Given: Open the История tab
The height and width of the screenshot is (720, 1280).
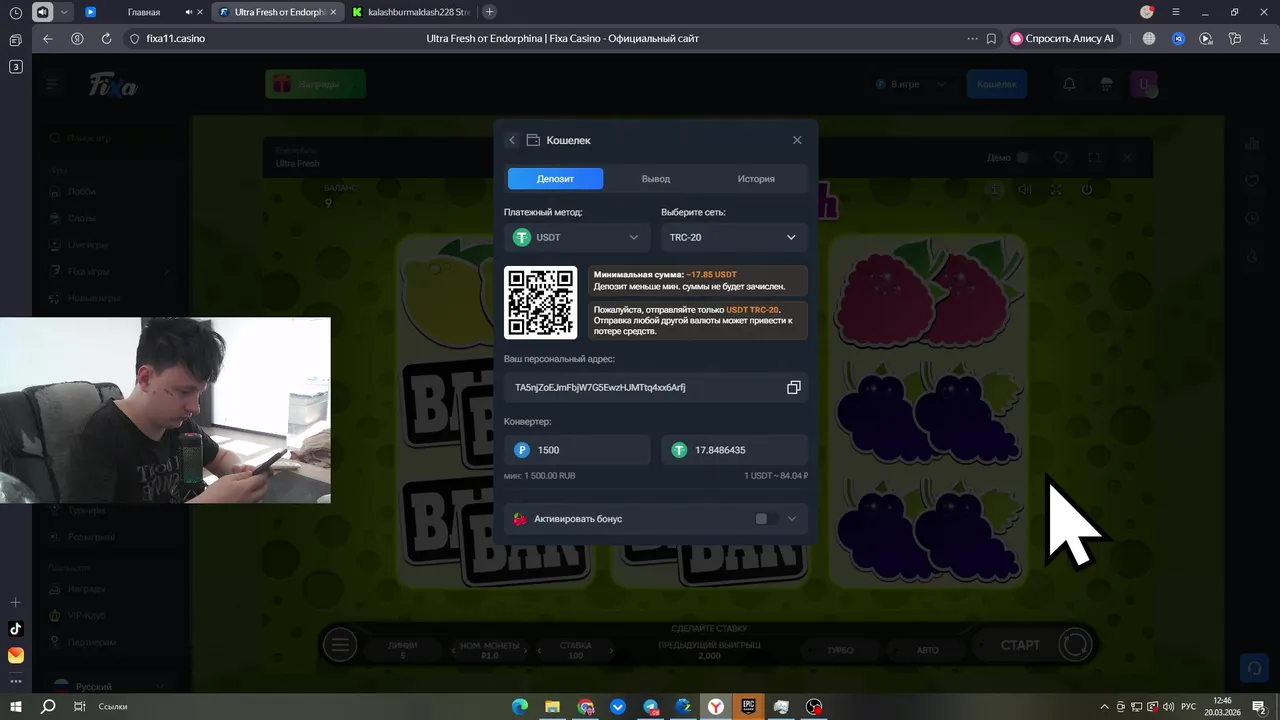Looking at the screenshot, I should [756, 179].
